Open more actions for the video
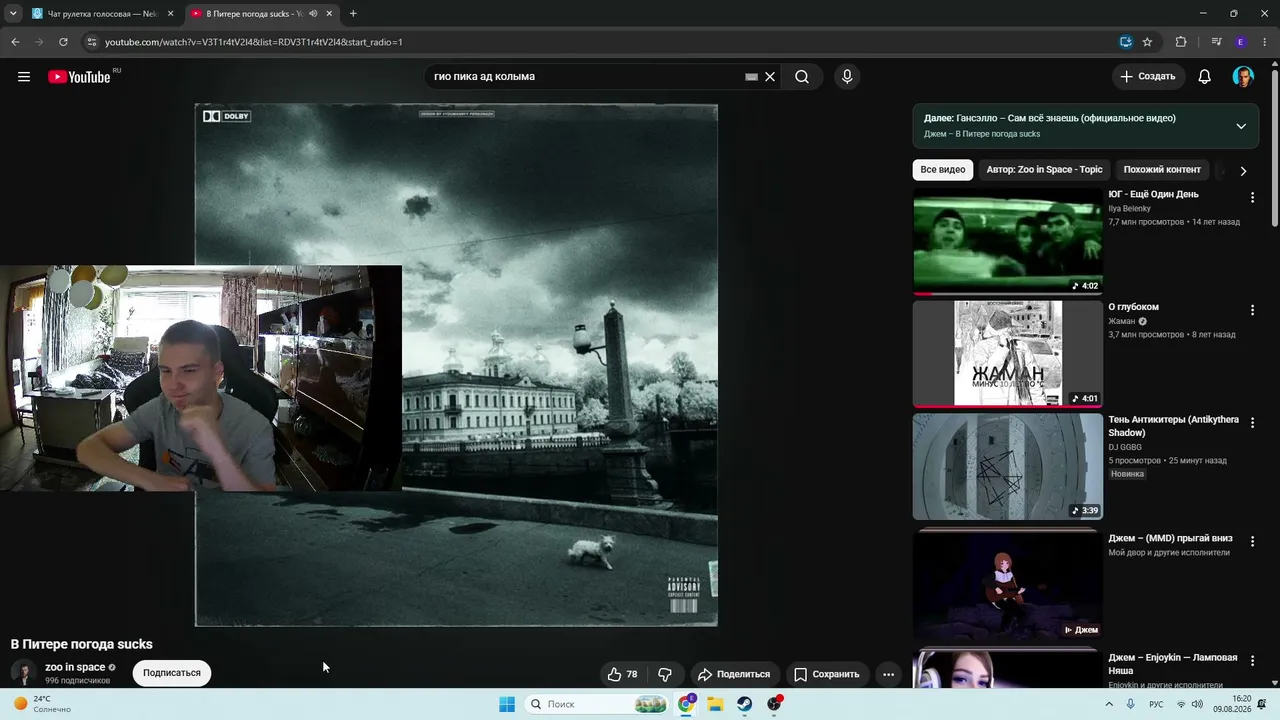Screen dimensions: 1280x720 click(x=888, y=674)
